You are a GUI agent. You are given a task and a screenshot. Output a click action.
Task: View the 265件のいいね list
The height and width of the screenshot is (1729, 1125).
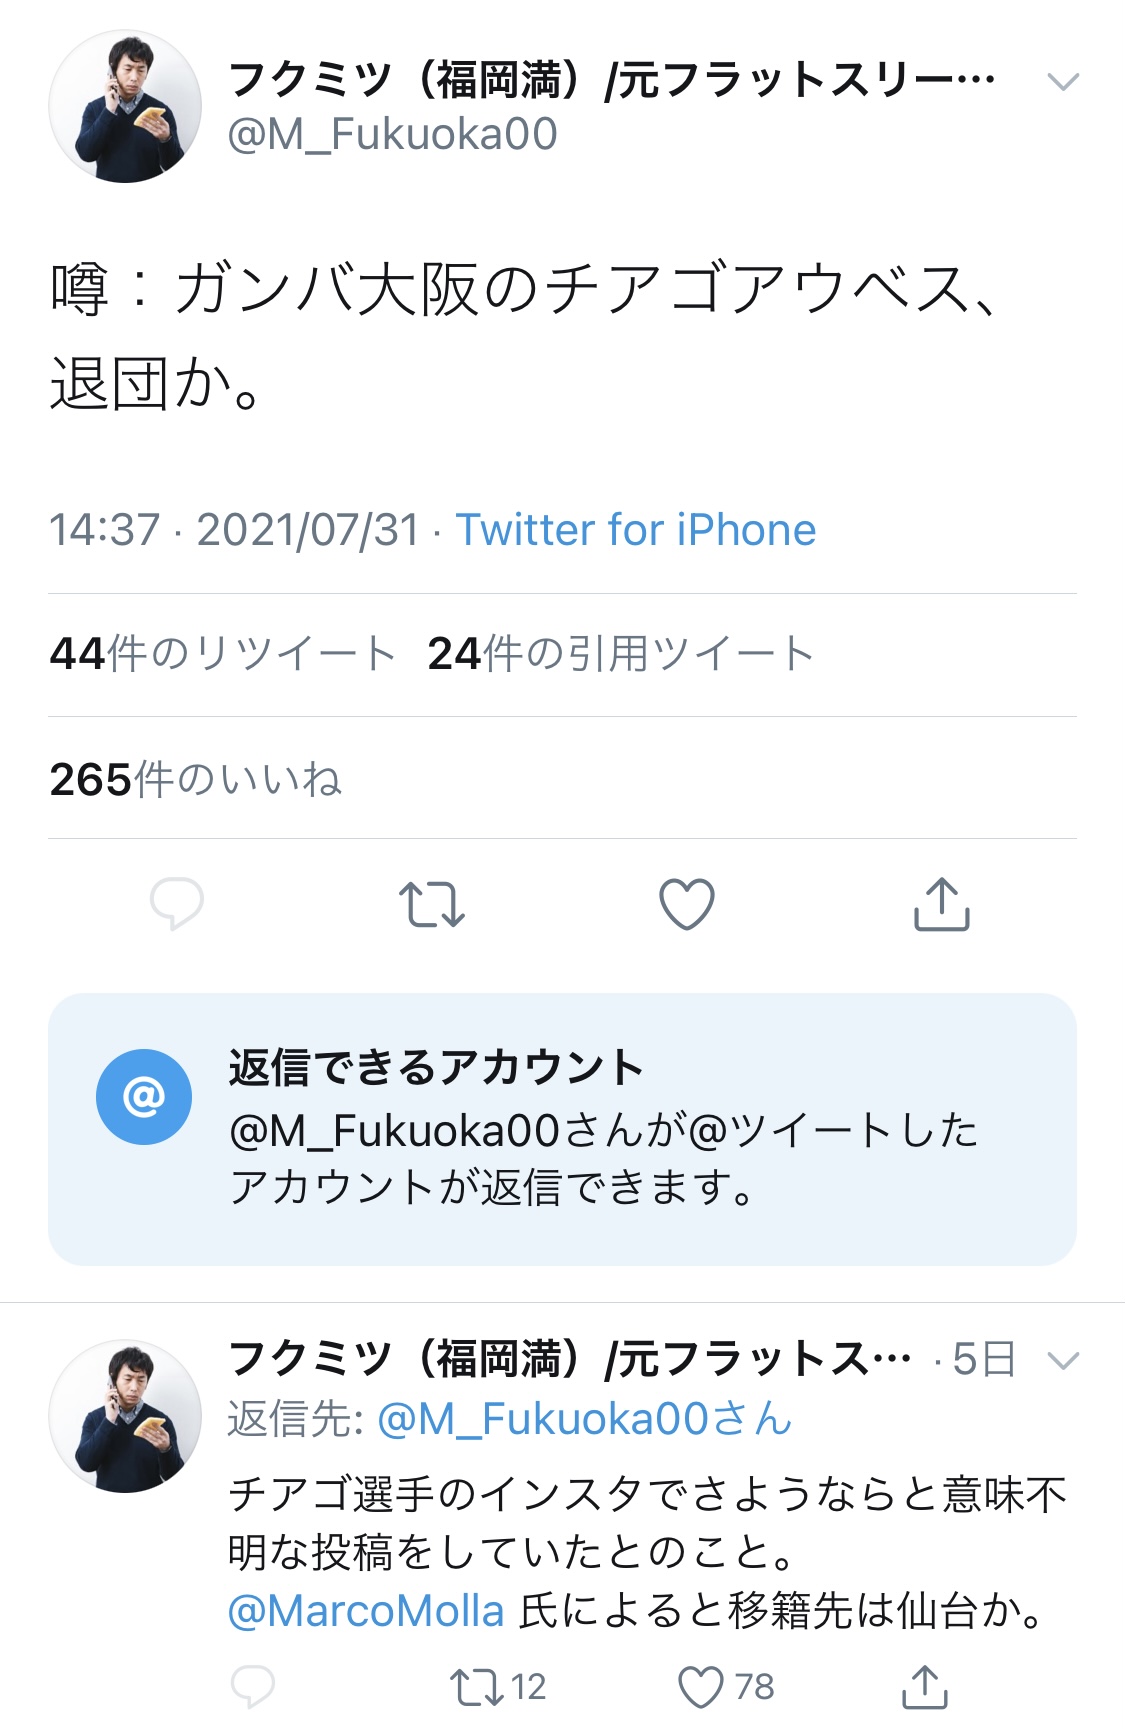click(x=196, y=780)
